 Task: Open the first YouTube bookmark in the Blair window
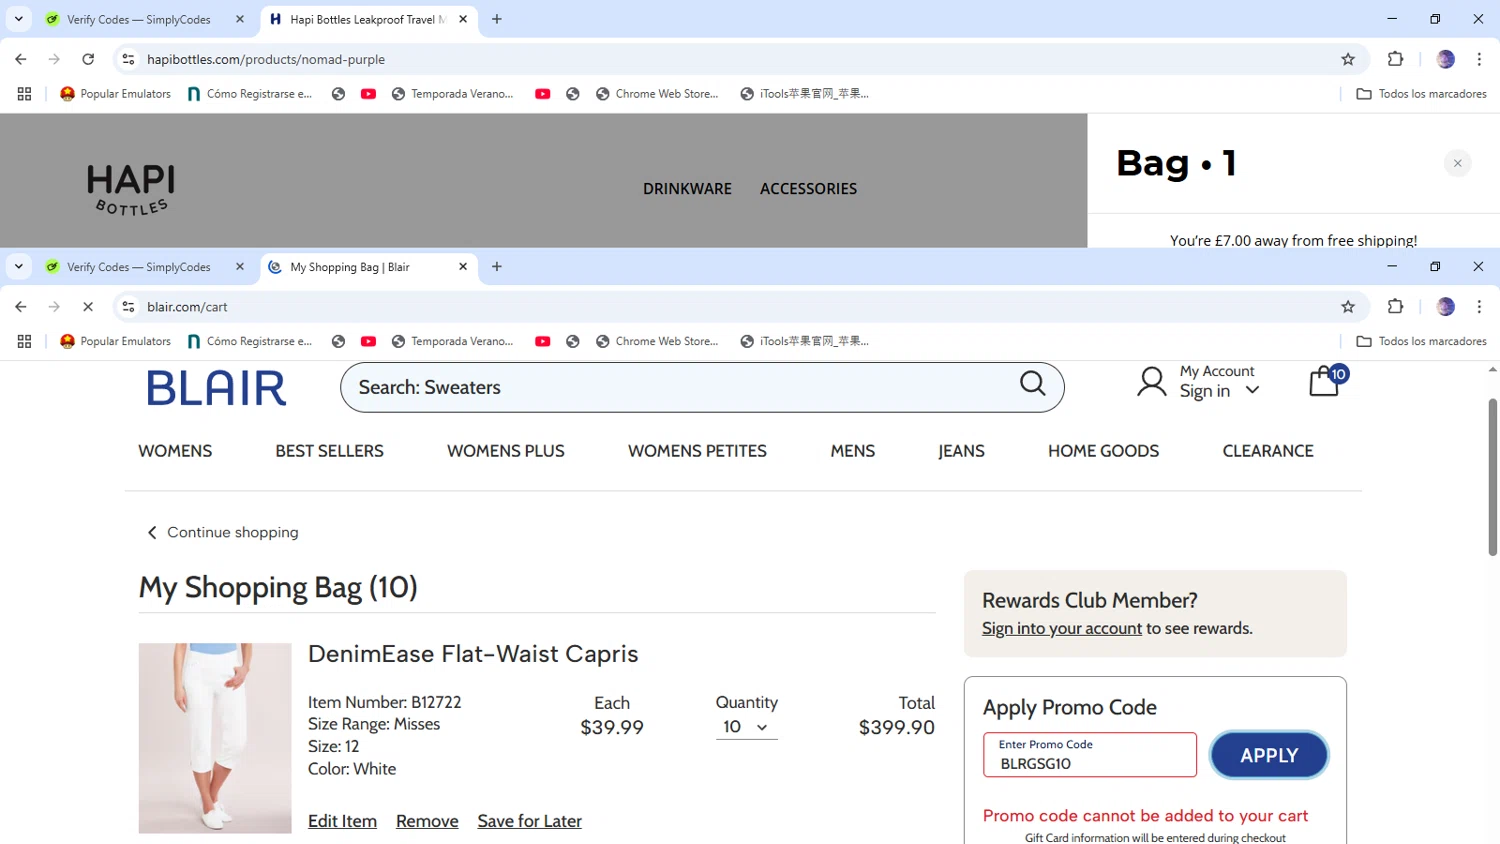[x=368, y=341]
